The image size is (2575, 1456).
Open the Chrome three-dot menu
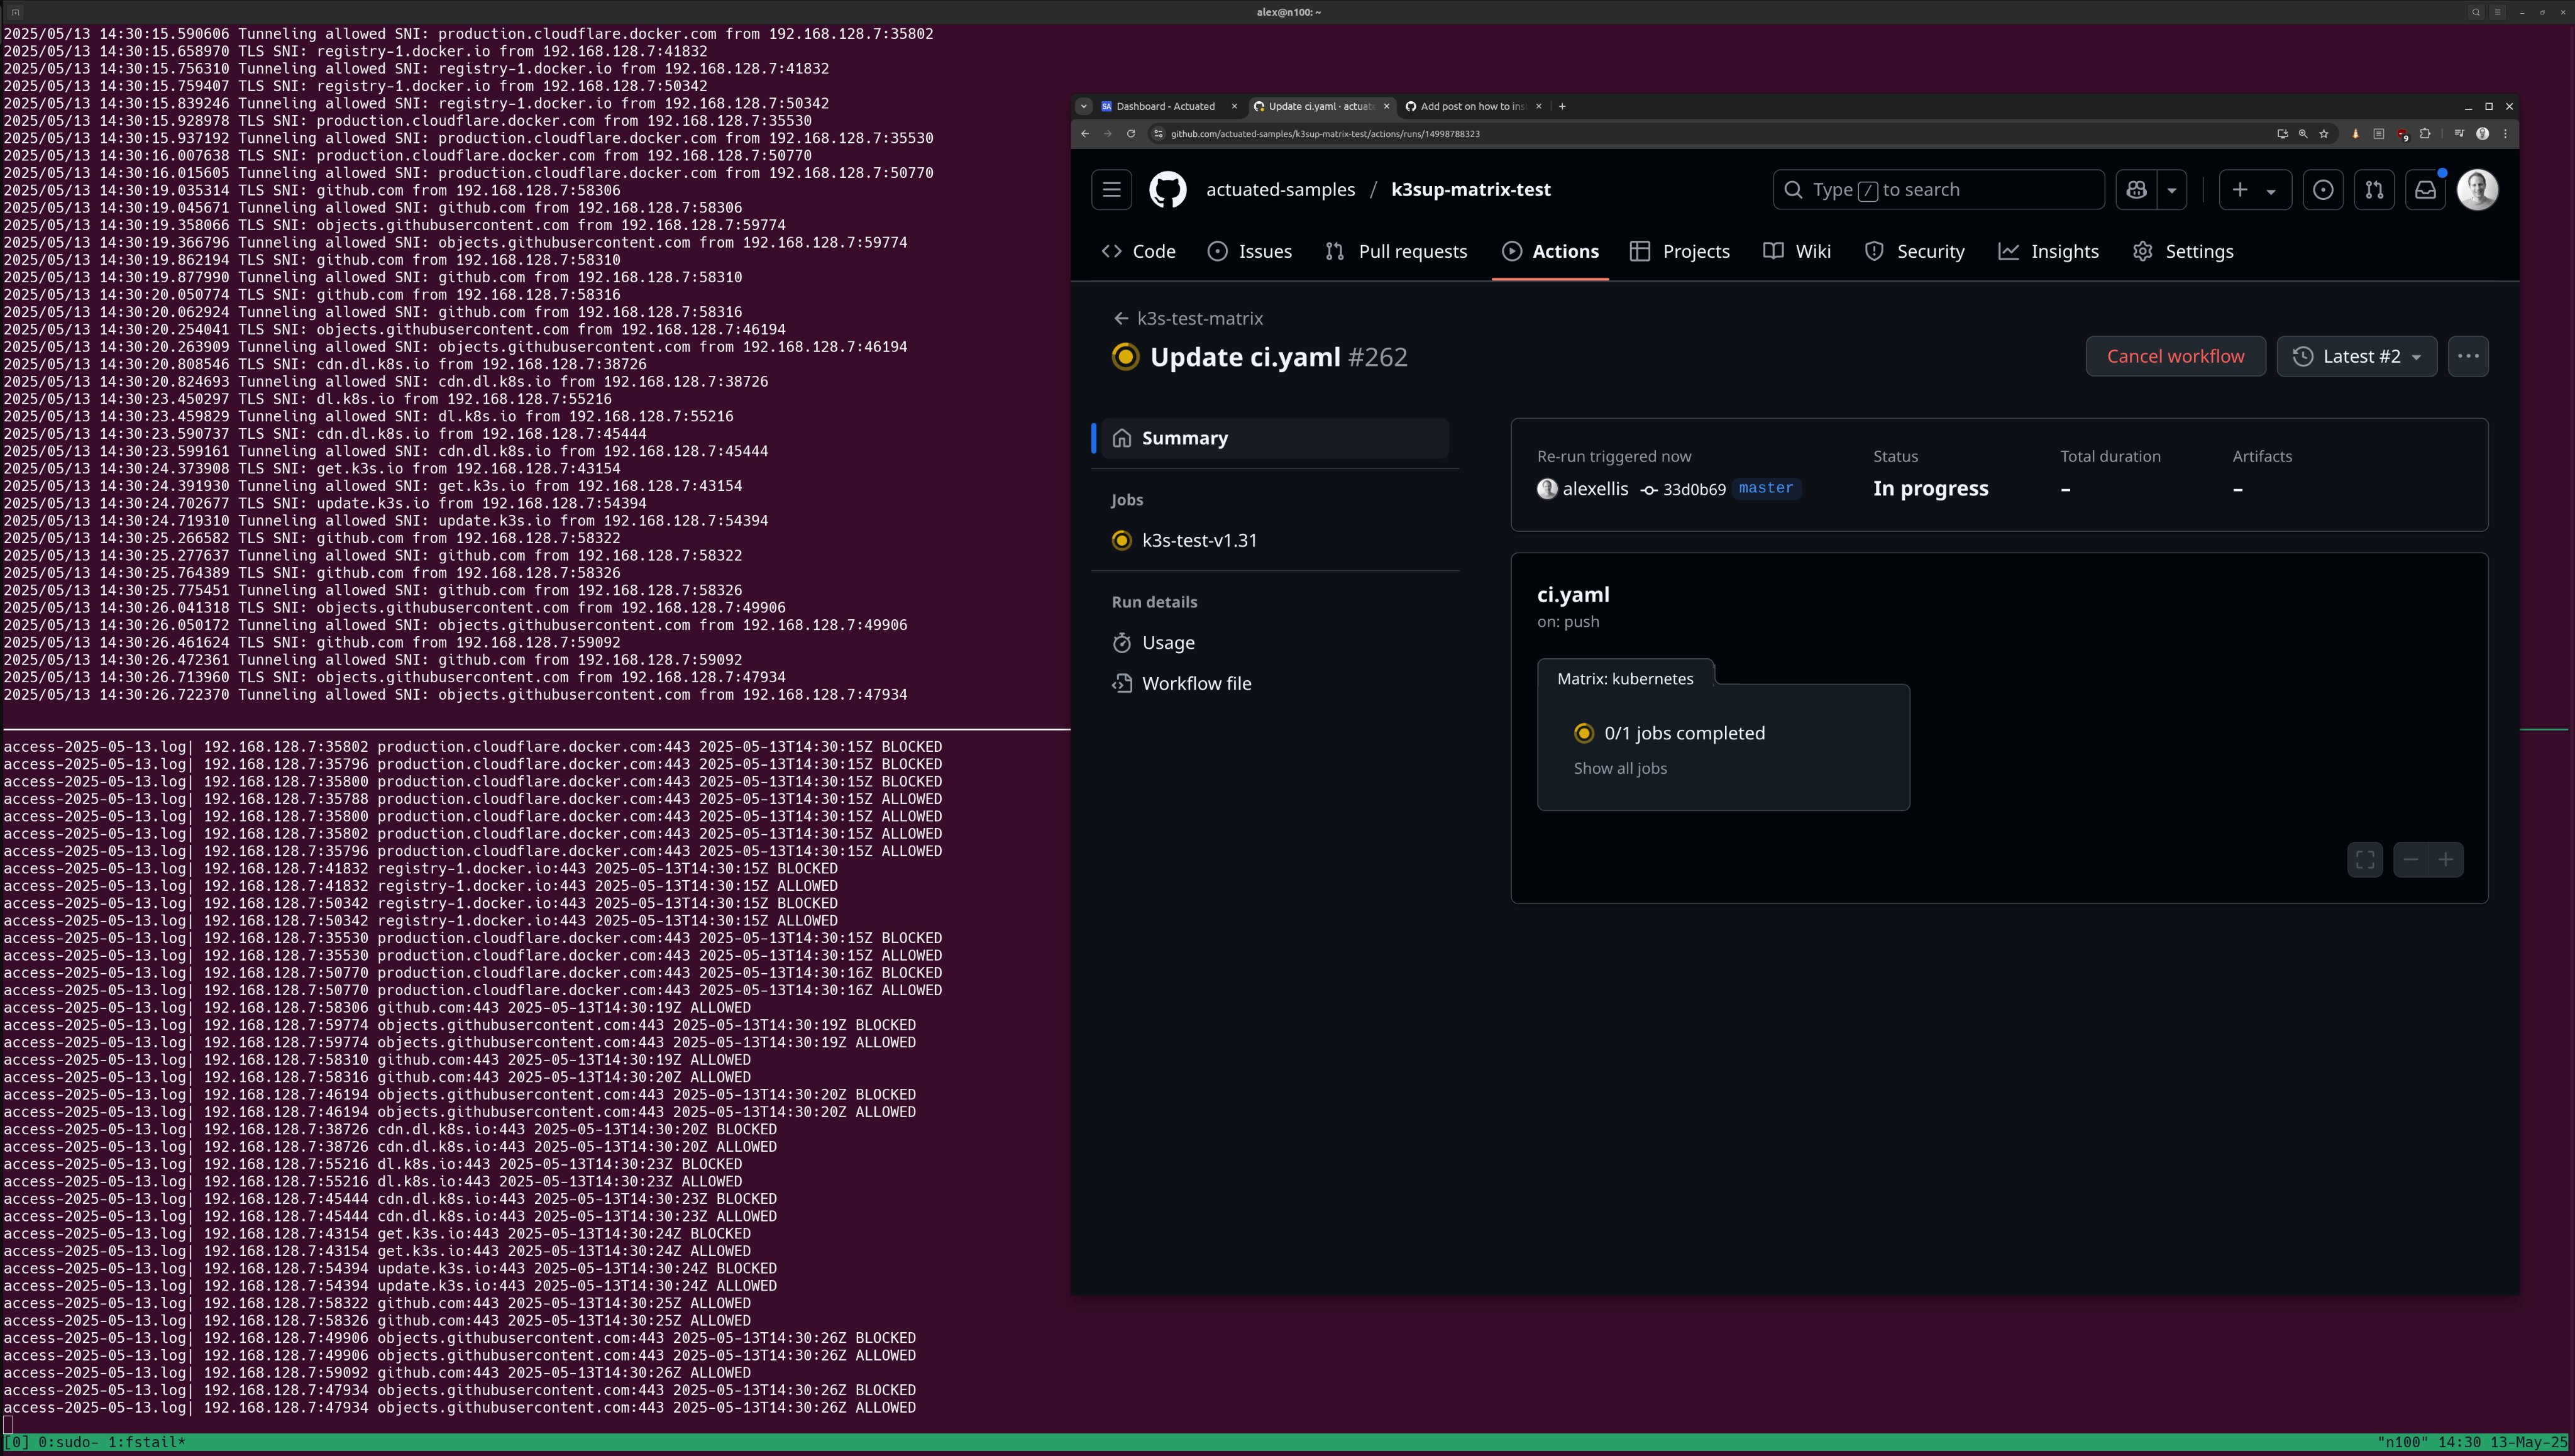tap(2505, 134)
